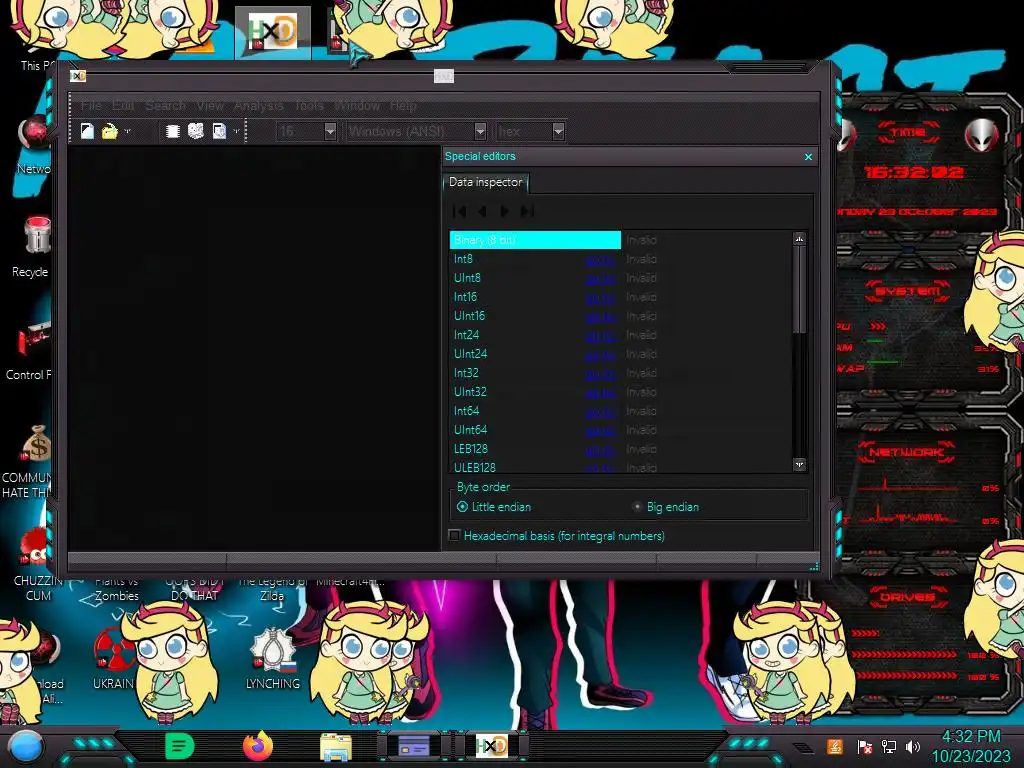Open the Search menu
The width and height of the screenshot is (1024, 768).
coord(165,105)
